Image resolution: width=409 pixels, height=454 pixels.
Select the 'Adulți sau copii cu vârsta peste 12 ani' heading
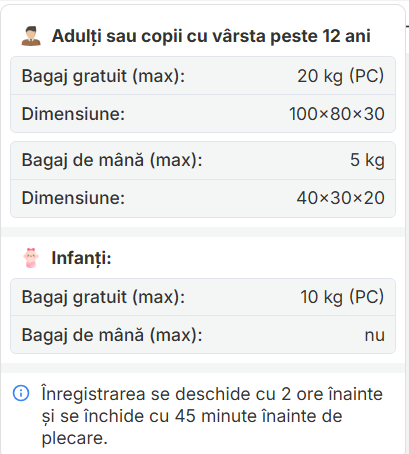coord(211,36)
